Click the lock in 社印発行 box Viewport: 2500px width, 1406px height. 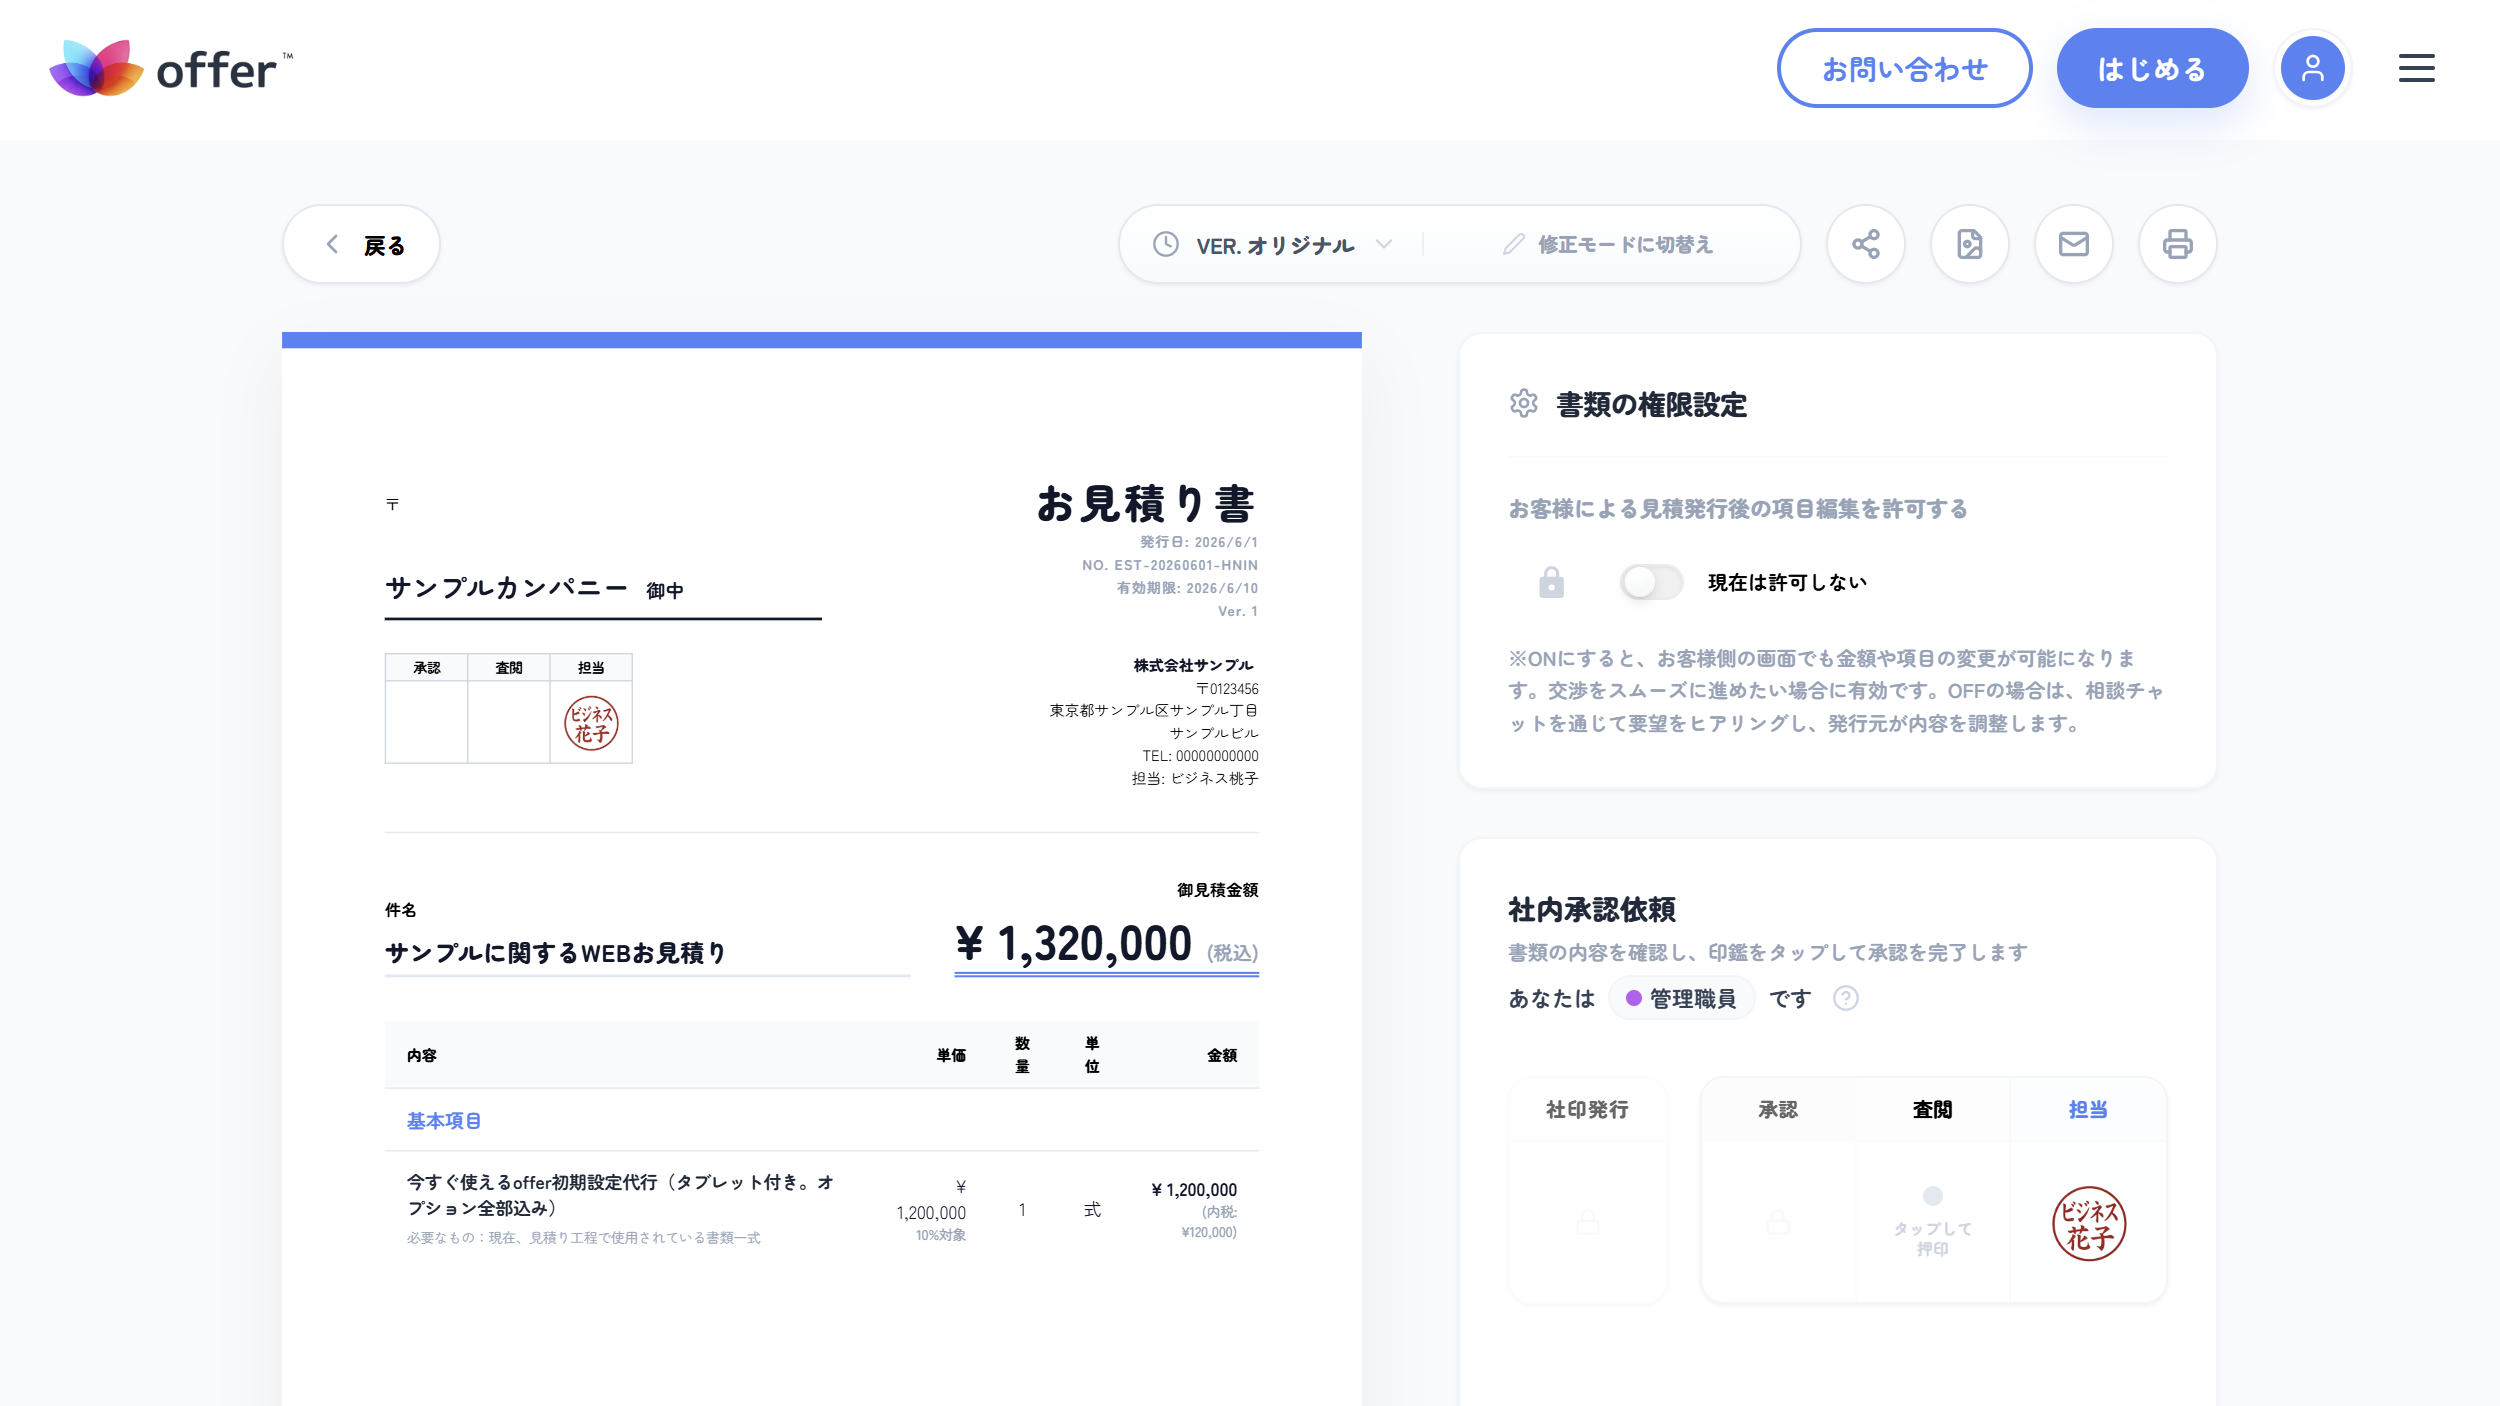1587,1222
